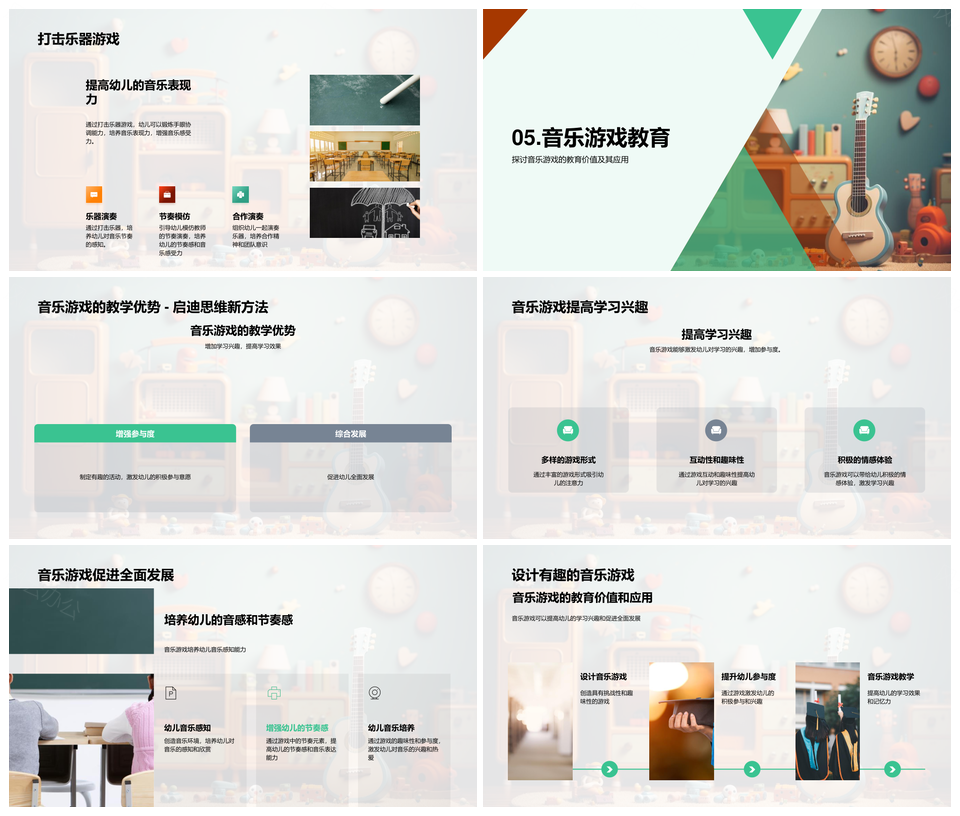
Task: Select the gray 综合发展 tab header
Action: (350, 434)
